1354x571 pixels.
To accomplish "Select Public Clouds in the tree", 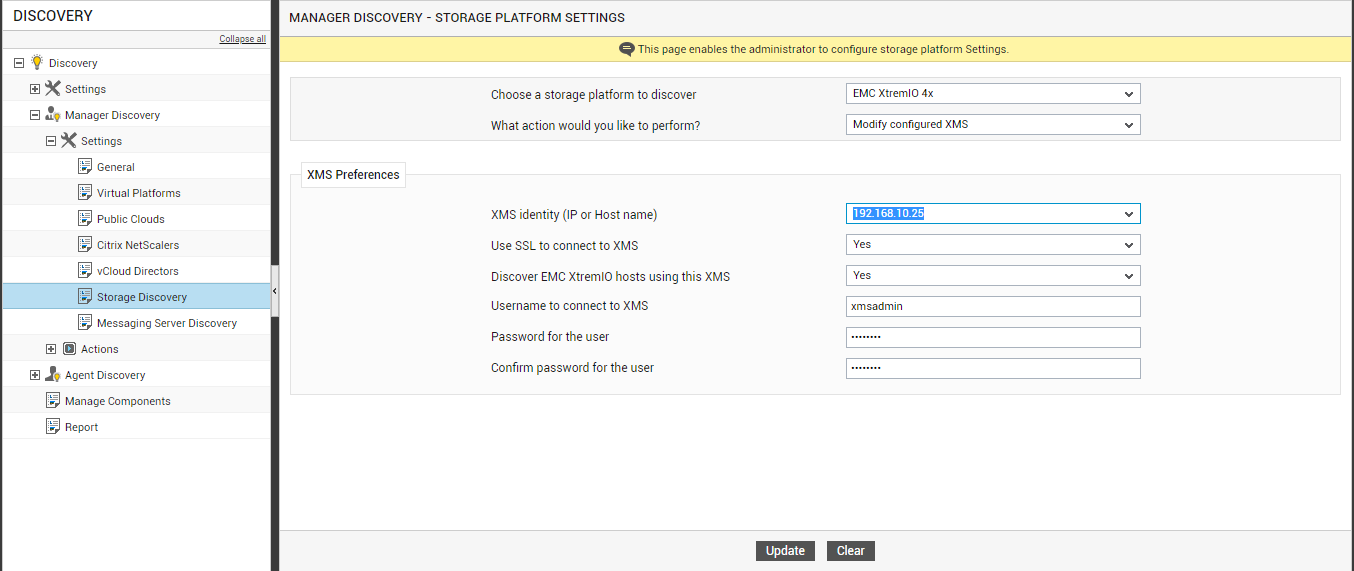I will point(131,219).
